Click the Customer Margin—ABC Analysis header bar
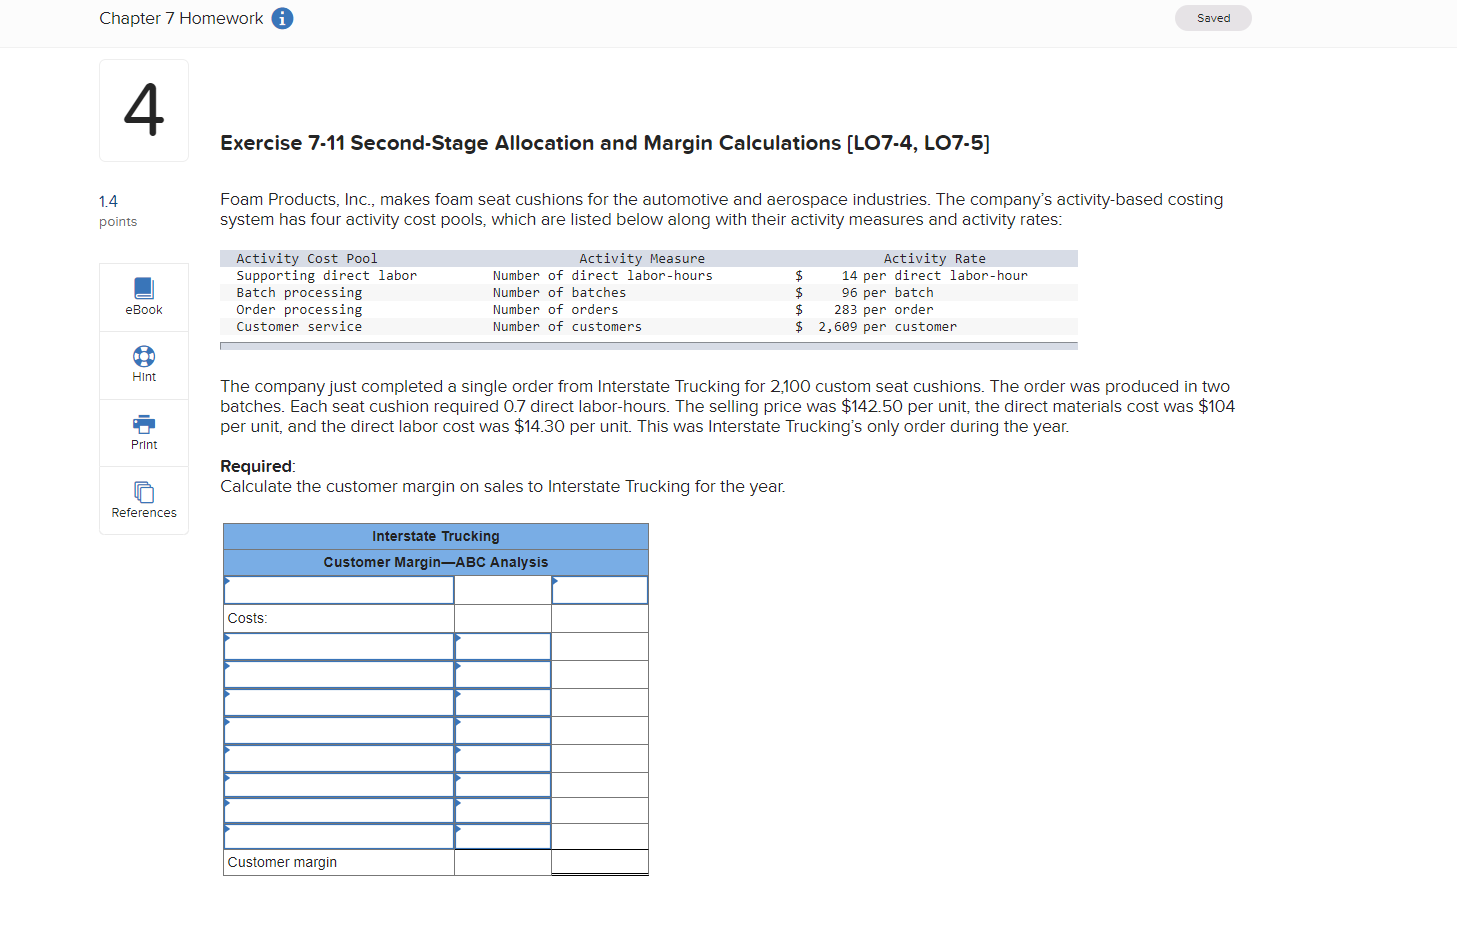Image resolution: width=1457 pixels, height=934 pixels. point(435,562)
